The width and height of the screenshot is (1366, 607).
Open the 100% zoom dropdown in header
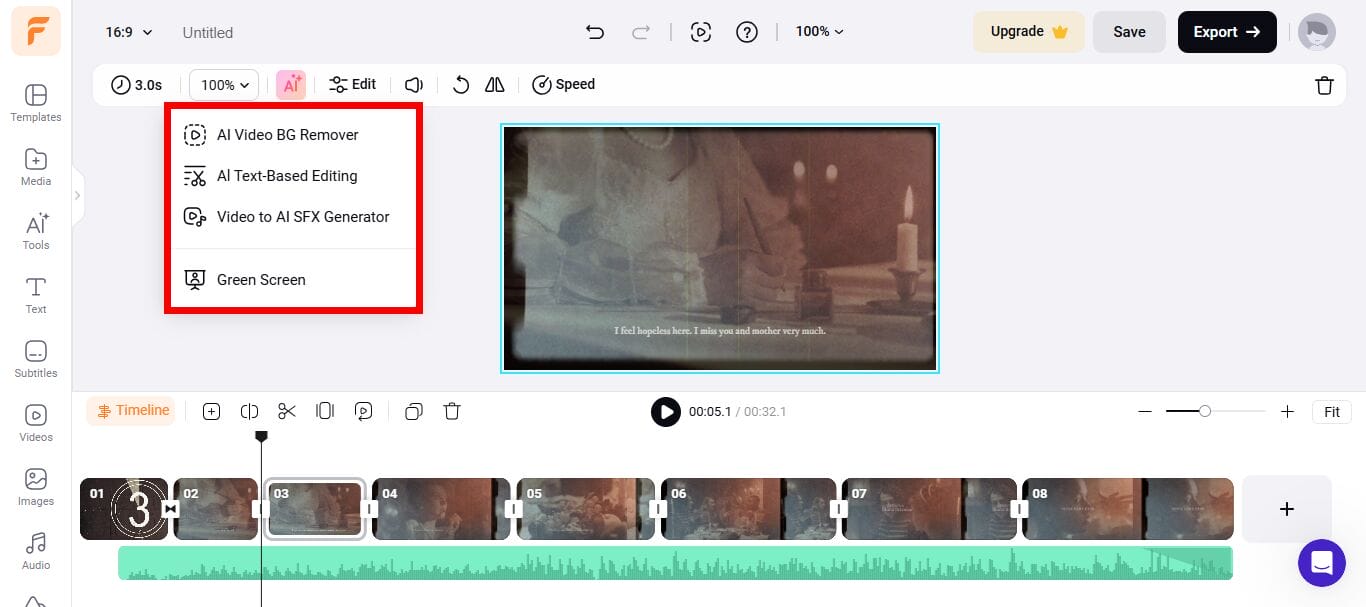click(x=819, y=32)
